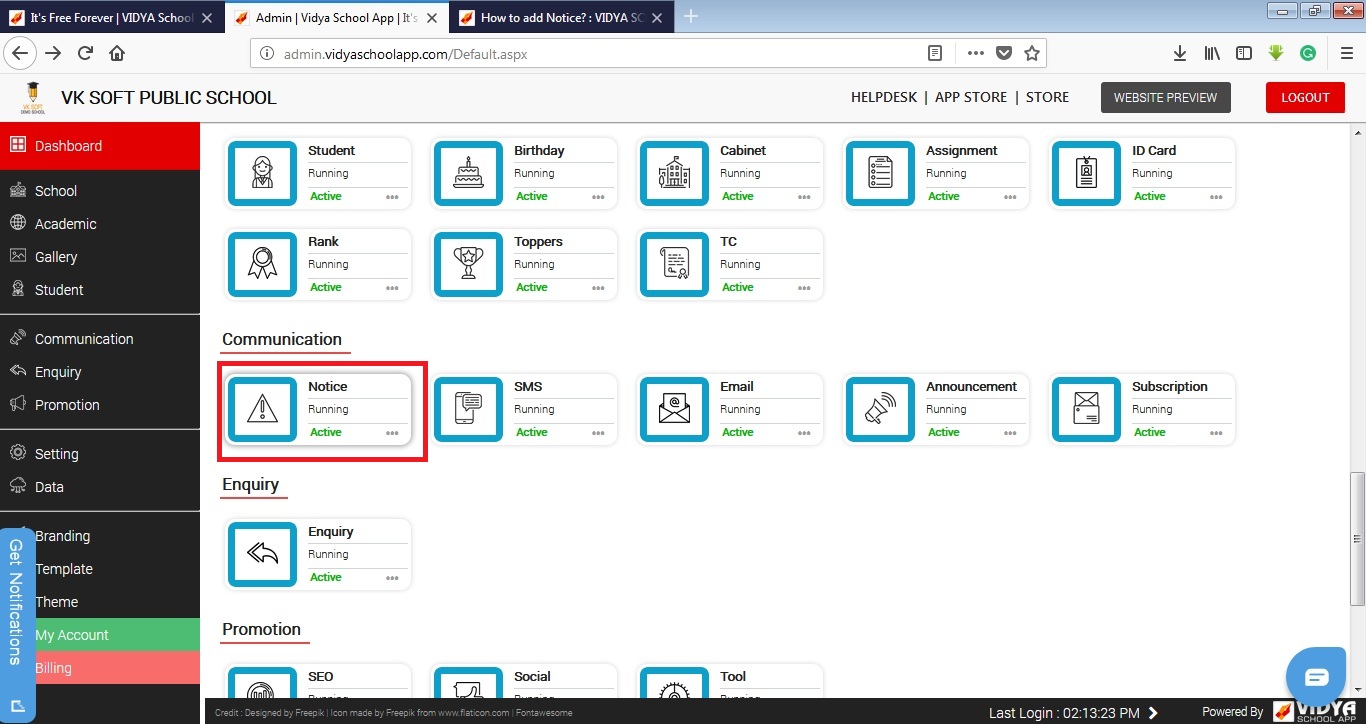
Task: Open the three-dots menu on Toppers card
Action: tap(598, 288)
